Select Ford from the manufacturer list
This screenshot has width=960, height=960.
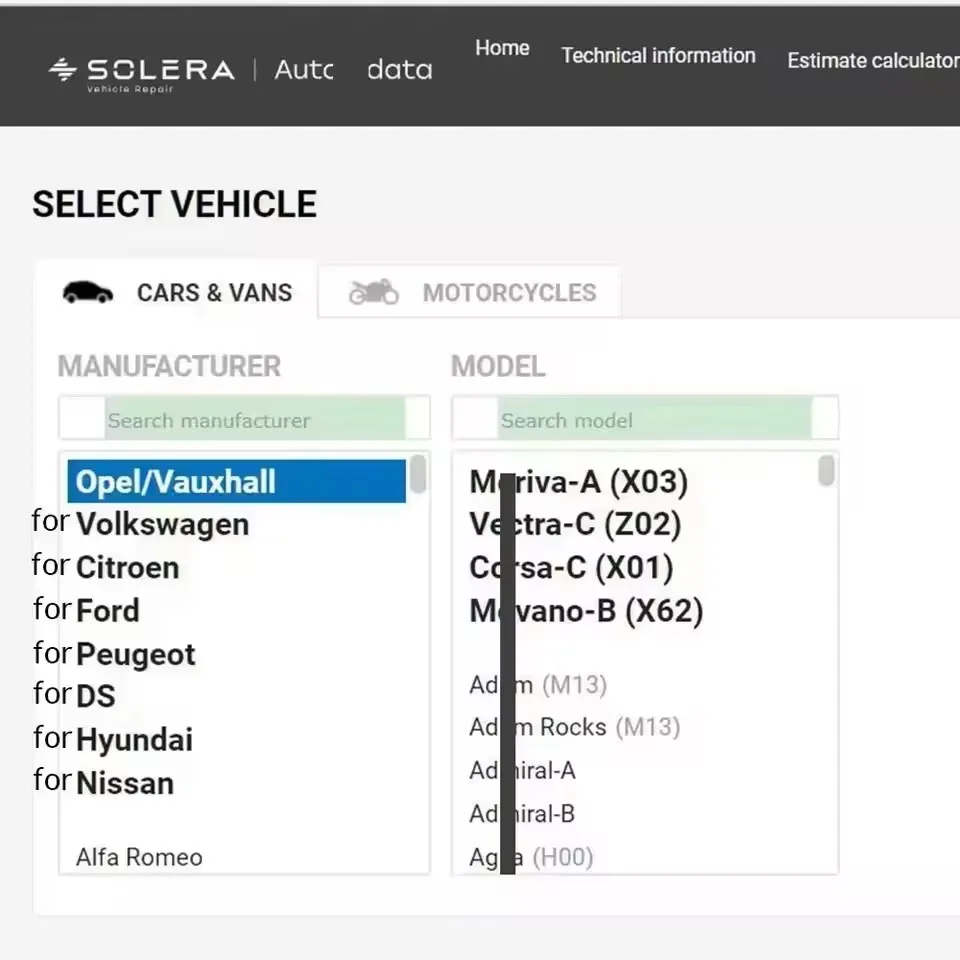(107, 610)
